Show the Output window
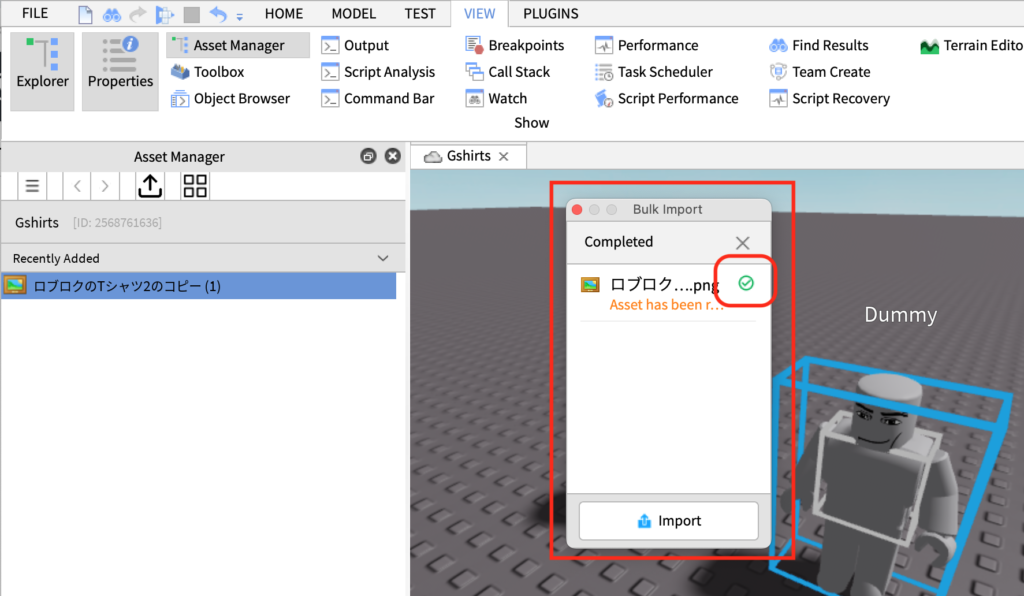This screenshot has height=596, width=1024. pos(355,45)
